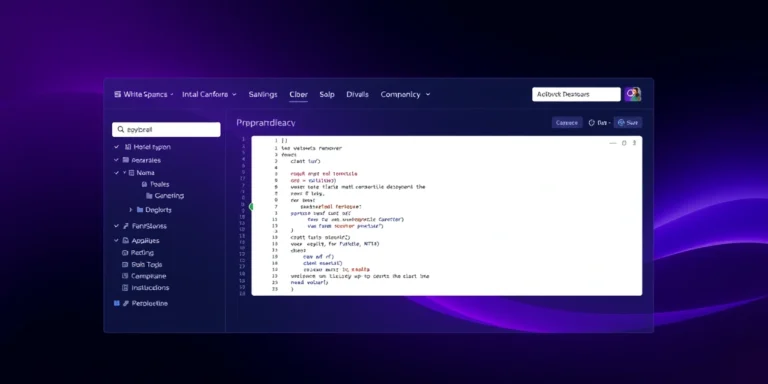Click the Compltane item icon
Screen dimensions: 768x384
[125, 276]
